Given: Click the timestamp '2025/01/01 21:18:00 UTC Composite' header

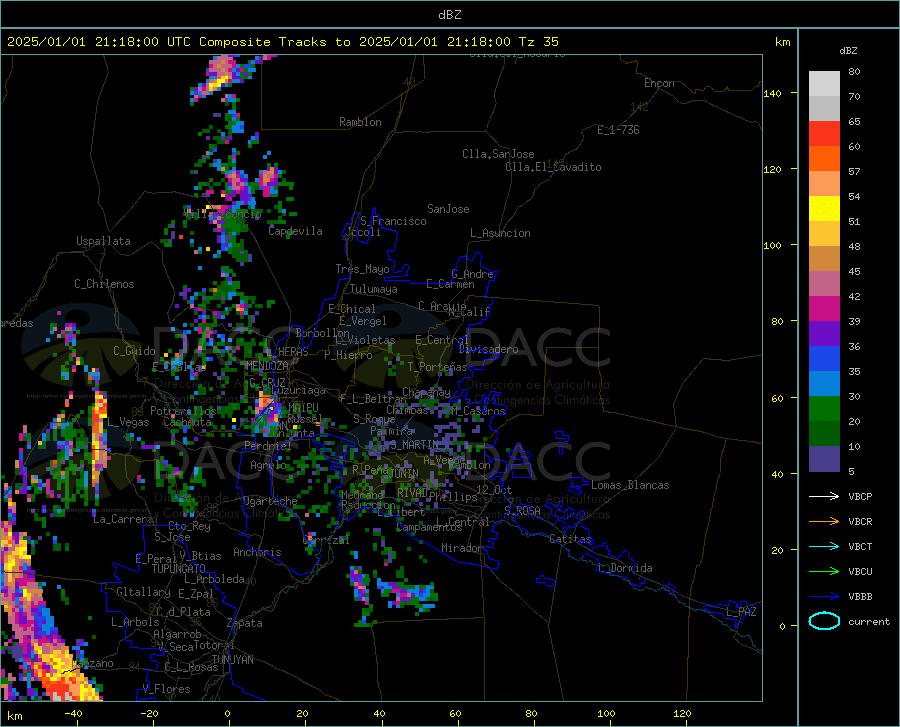Looking at the screenshot, I should [139, 42].
